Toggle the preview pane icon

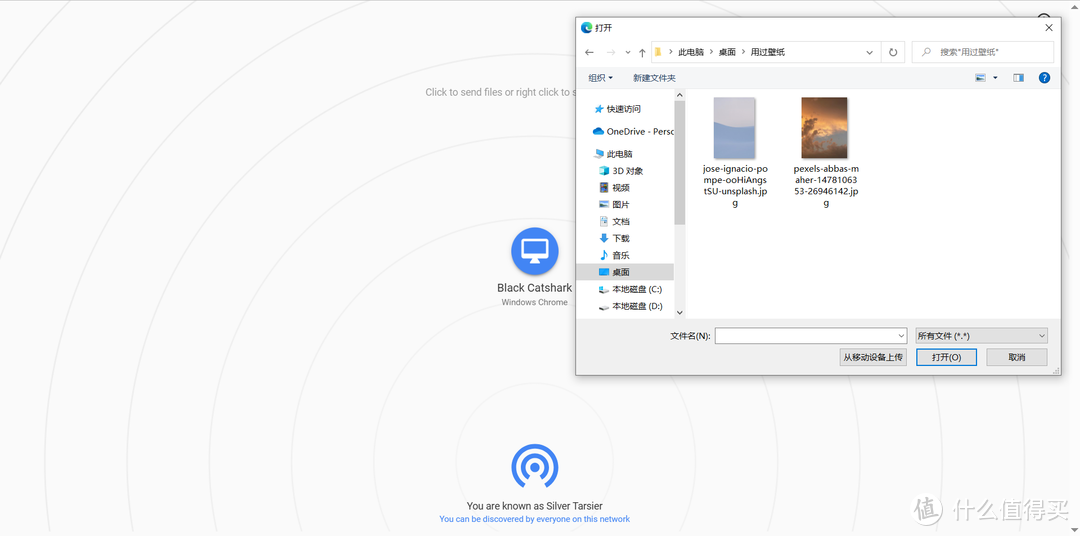(x=1018, y=78)
